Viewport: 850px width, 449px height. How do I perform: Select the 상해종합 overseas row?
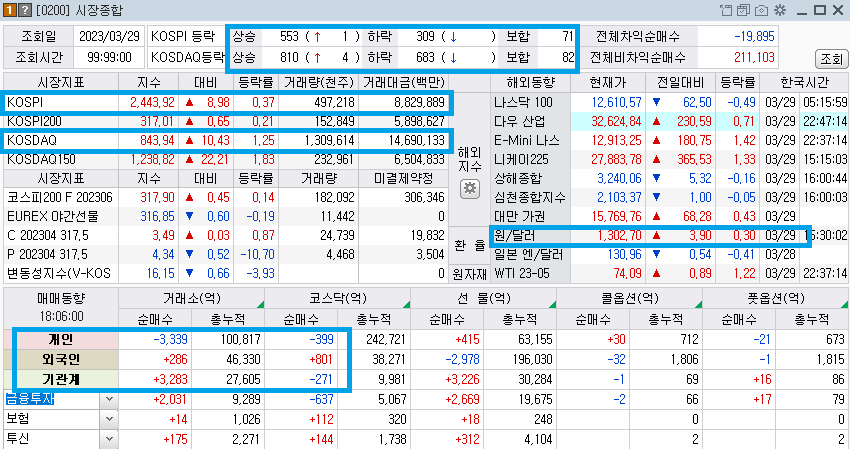pos(670,178)
